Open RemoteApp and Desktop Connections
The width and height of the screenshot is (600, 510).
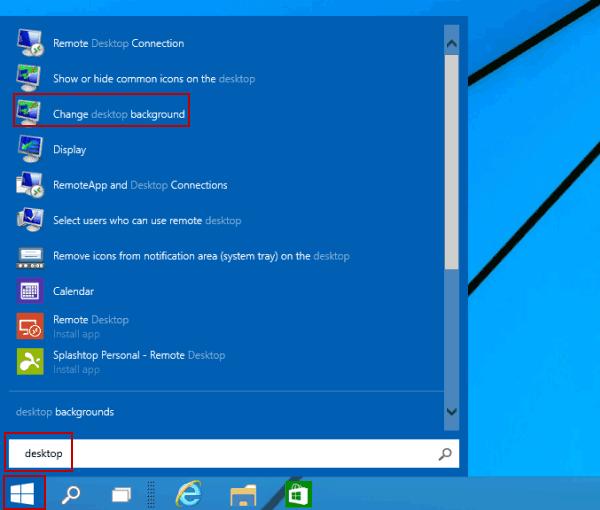tap(140, 185)
